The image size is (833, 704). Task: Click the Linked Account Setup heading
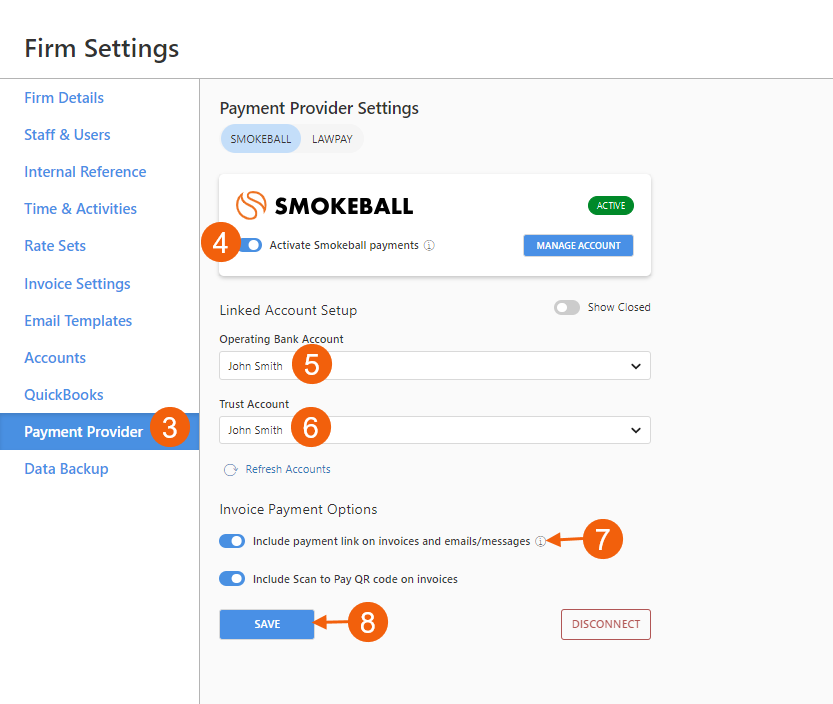[x=288, y=310]
